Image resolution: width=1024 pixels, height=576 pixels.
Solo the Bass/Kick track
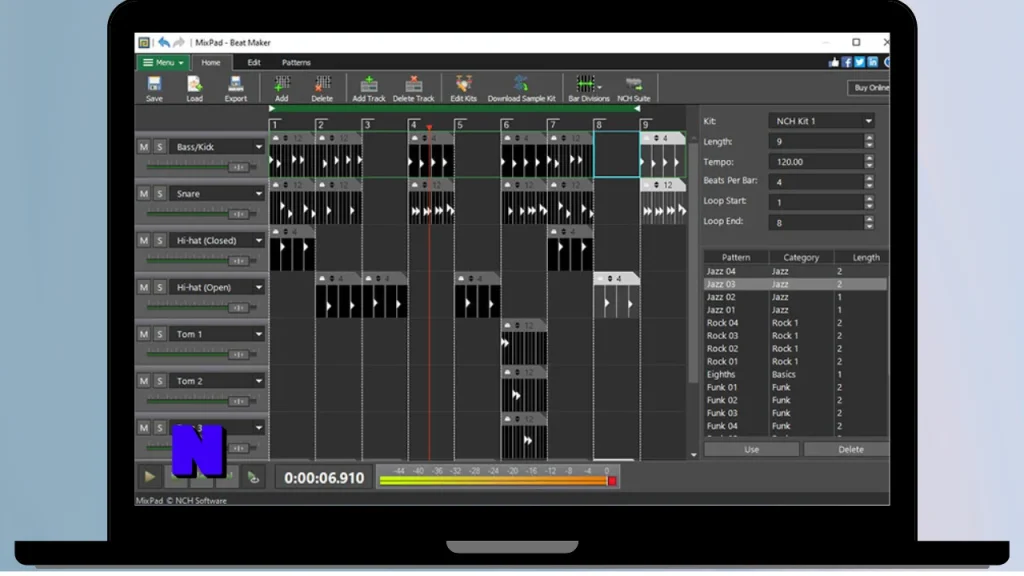tap(159, 147)
